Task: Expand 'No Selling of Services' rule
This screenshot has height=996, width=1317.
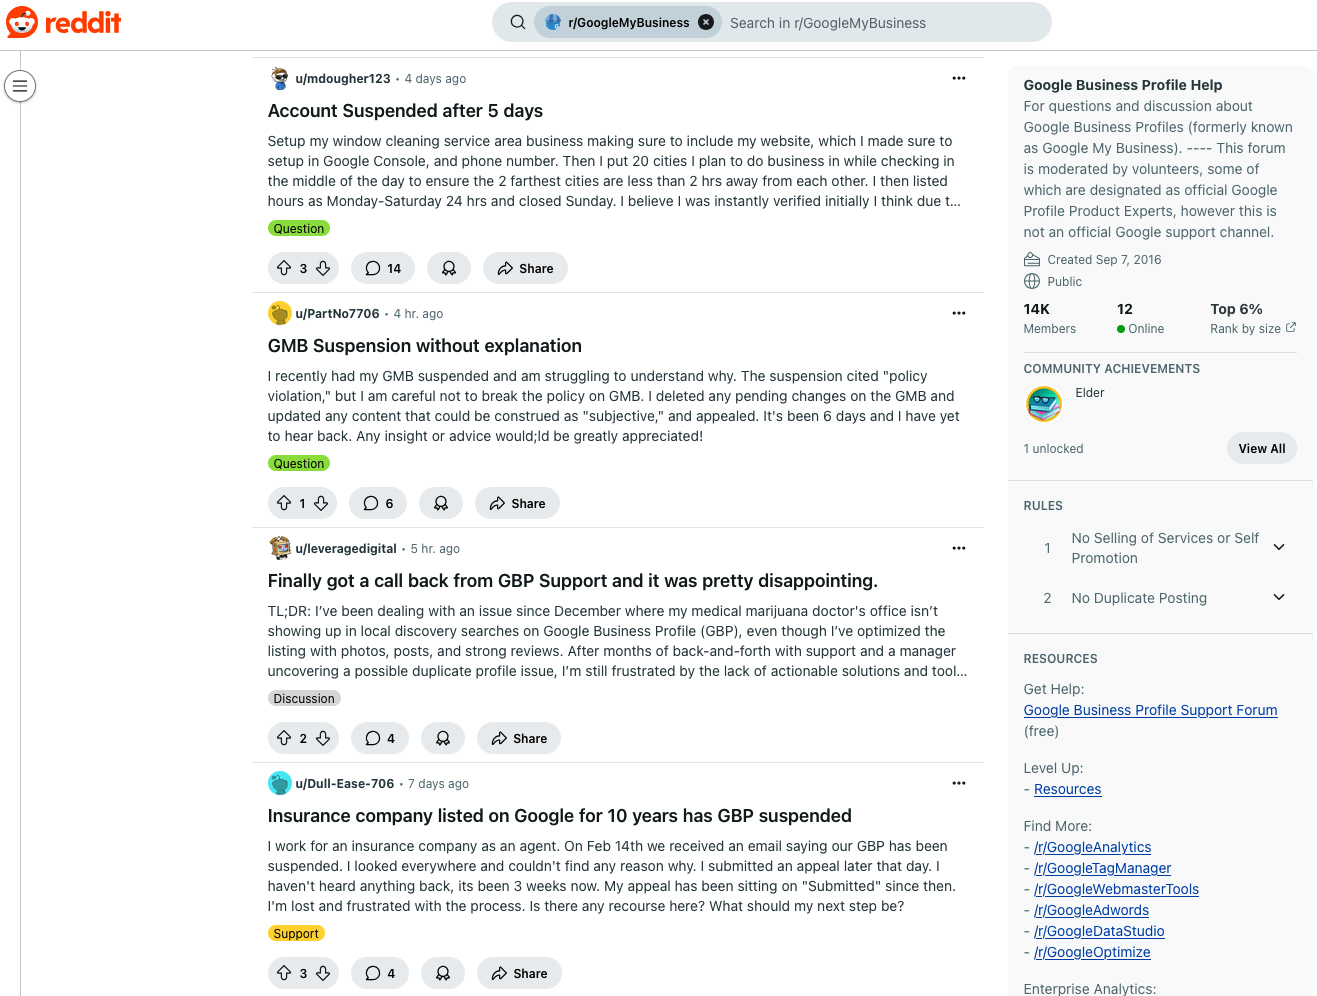Action: pyautogui.click(x=1278, y=547)
